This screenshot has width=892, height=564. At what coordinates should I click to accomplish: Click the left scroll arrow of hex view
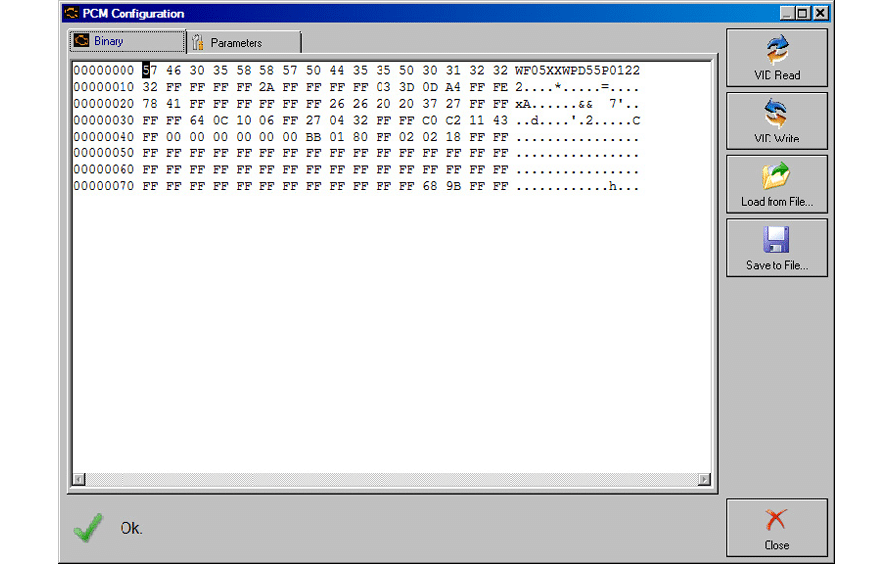click(79, 479)
